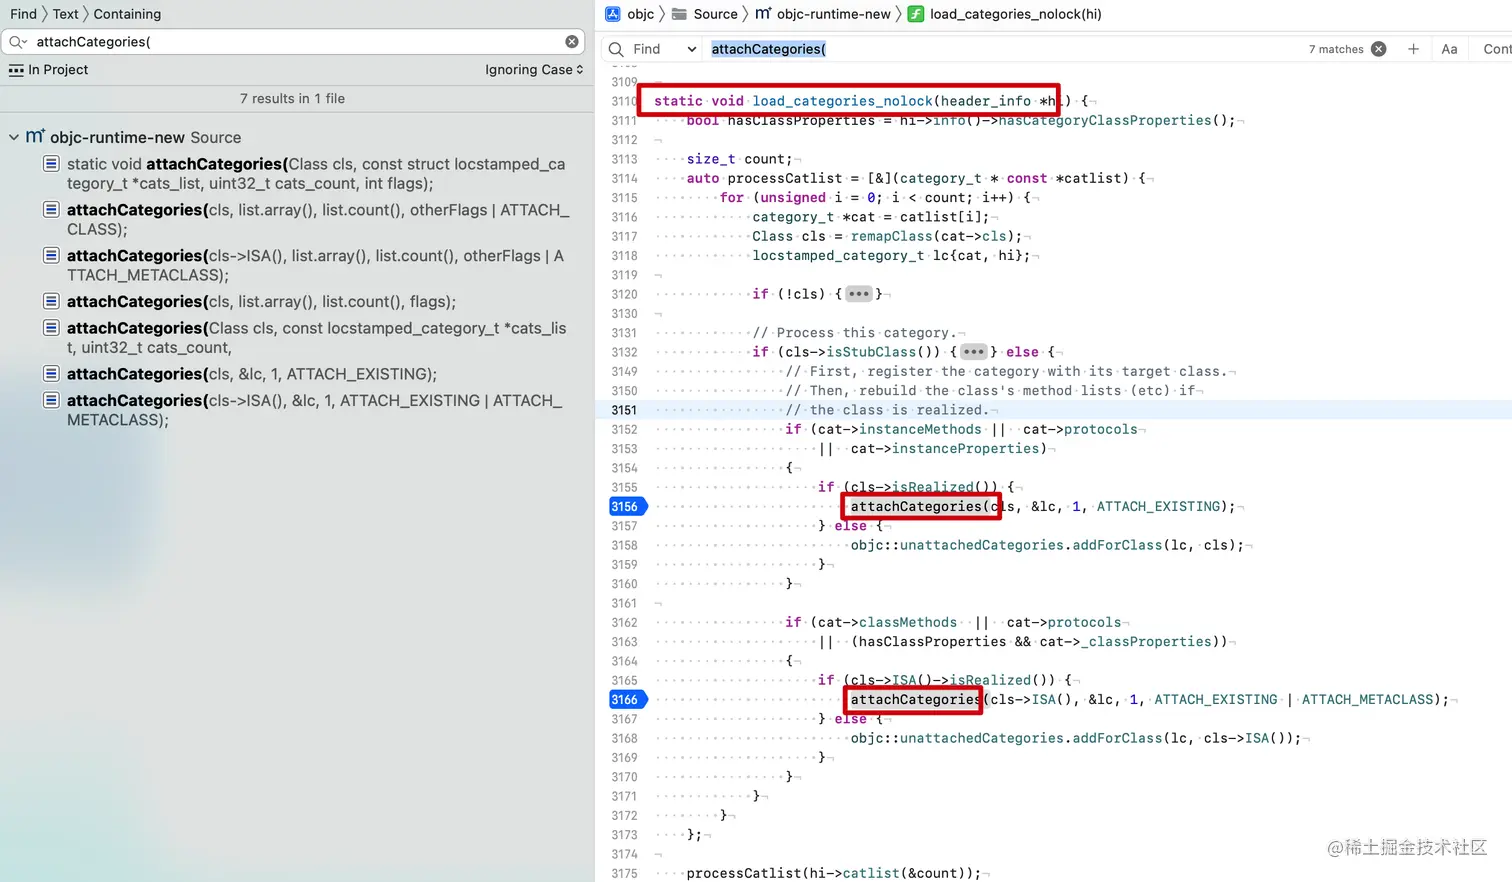Click the objc project icon in jump bar
Image resolution: width=1512 pixels, height=882 pixels.
[x=611, y=14]
